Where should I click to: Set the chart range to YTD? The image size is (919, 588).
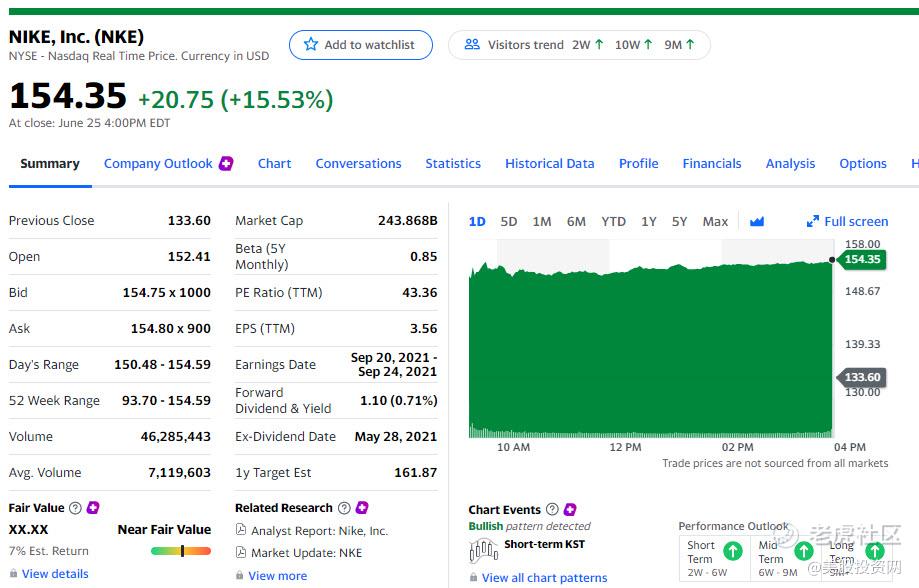pyautogui.click(x=613, y=221)
